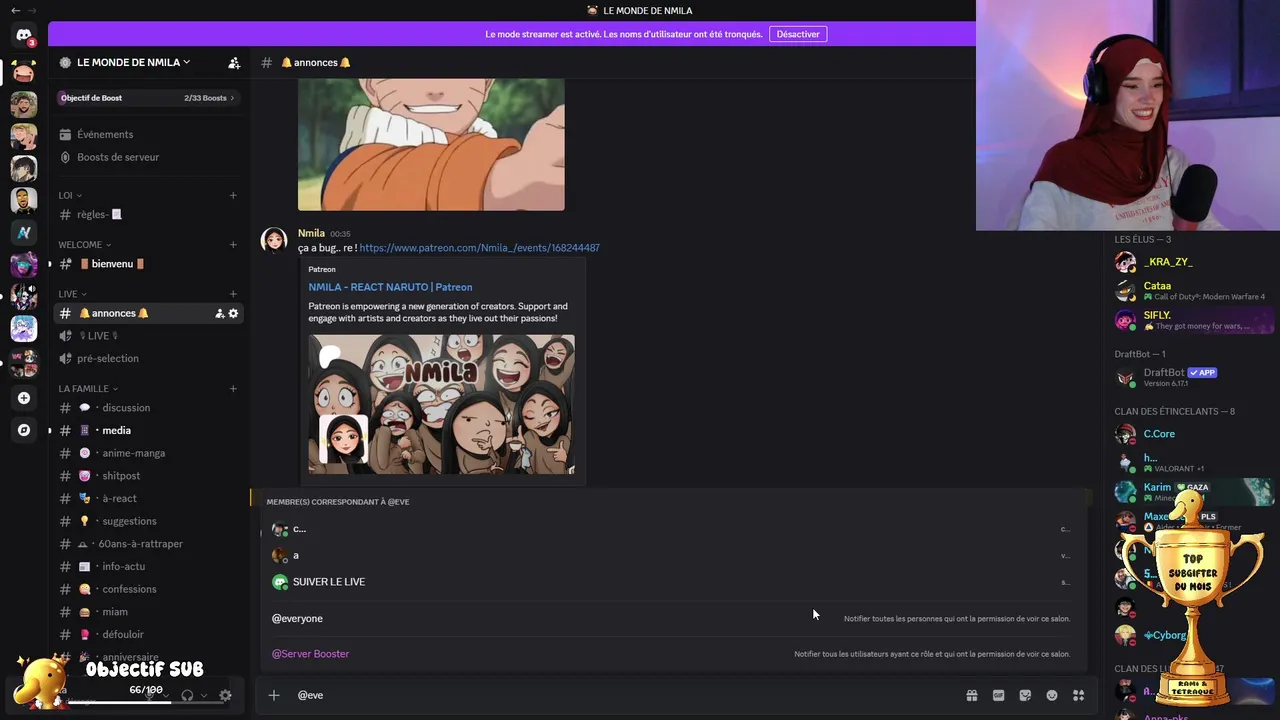Open C.Core member profile

click(1194, 434)
